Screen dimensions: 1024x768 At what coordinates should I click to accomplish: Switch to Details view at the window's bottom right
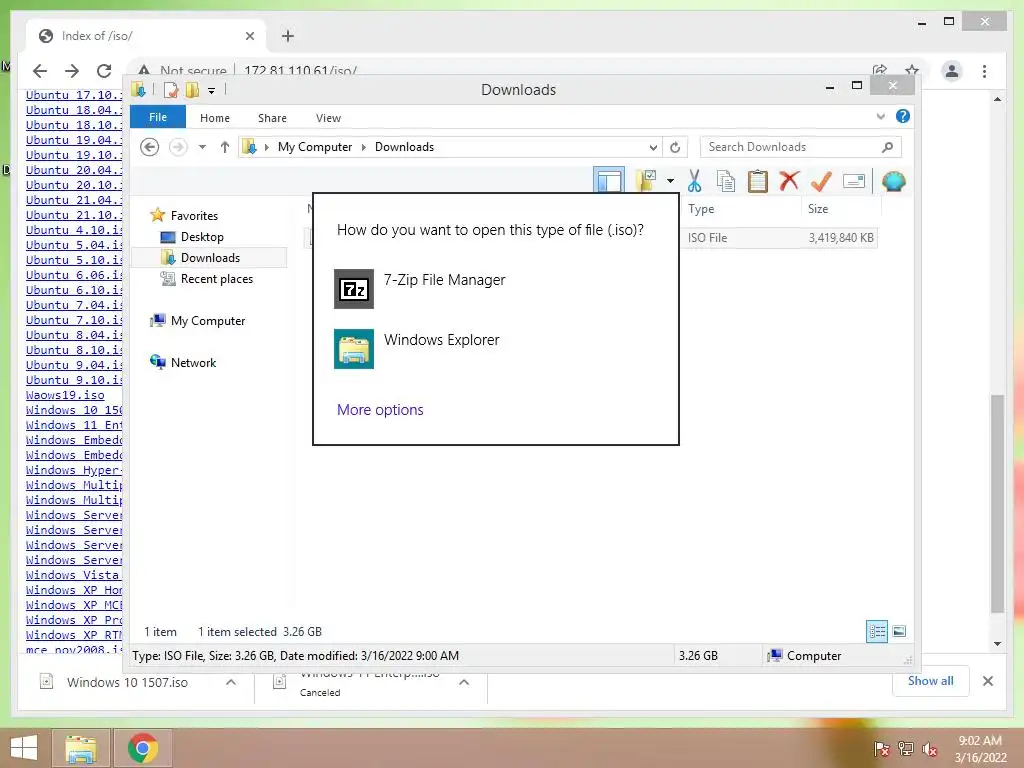tap(877, 631)
